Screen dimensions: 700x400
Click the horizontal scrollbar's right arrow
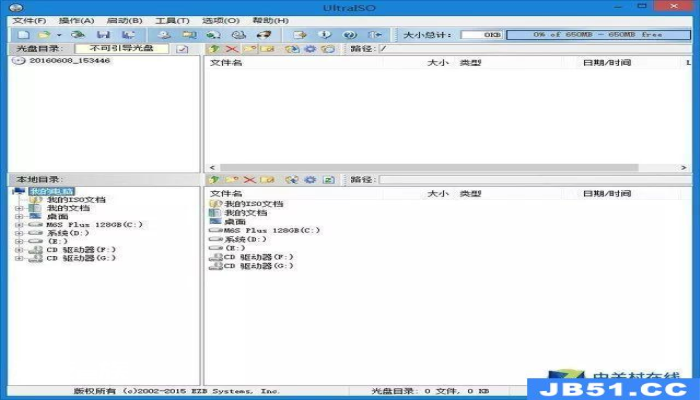683,167
